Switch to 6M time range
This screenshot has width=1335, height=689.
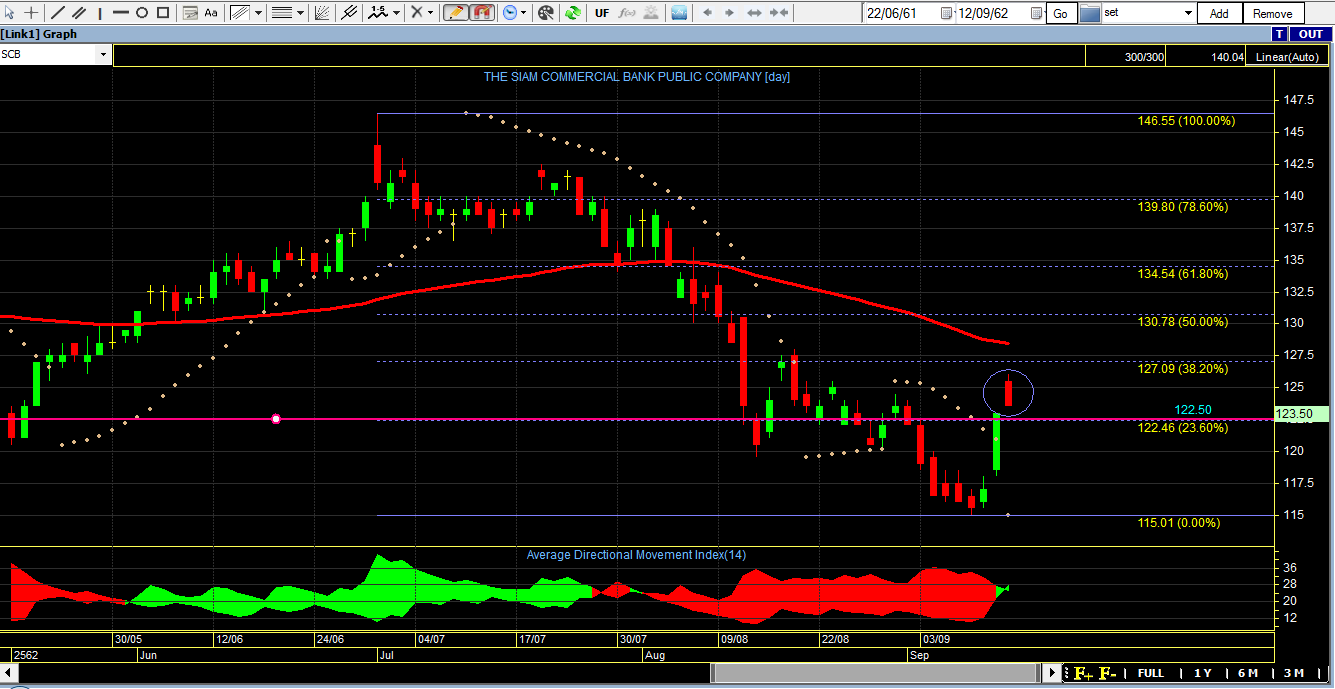[1247, 673]
